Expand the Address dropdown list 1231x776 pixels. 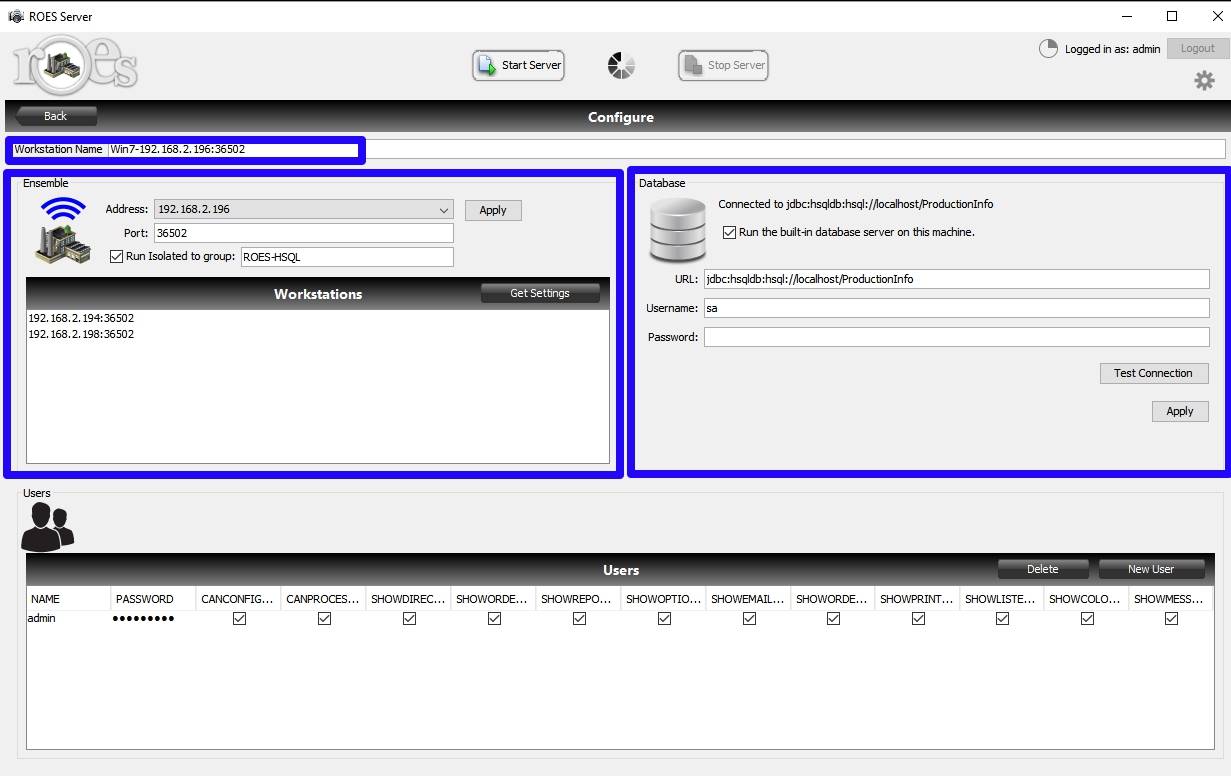point(444,210)
